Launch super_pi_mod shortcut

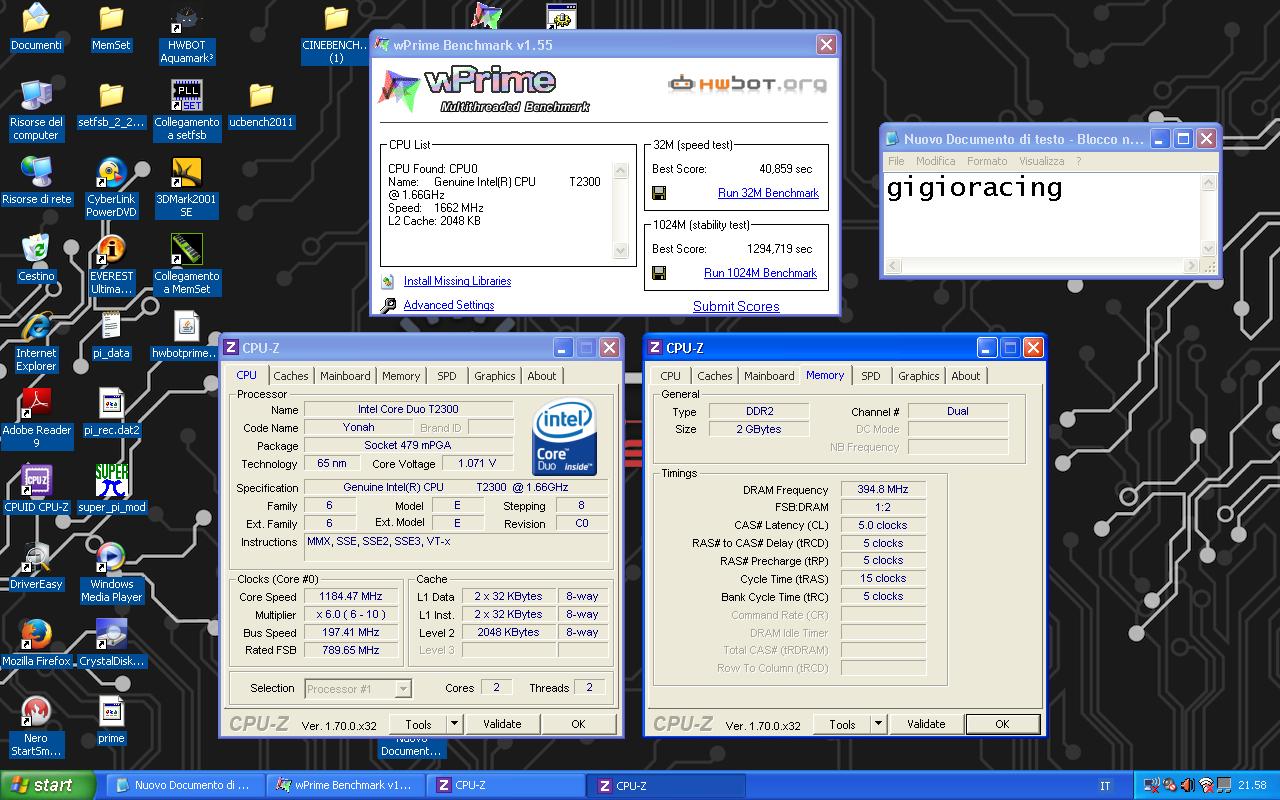tap(111, 489)
